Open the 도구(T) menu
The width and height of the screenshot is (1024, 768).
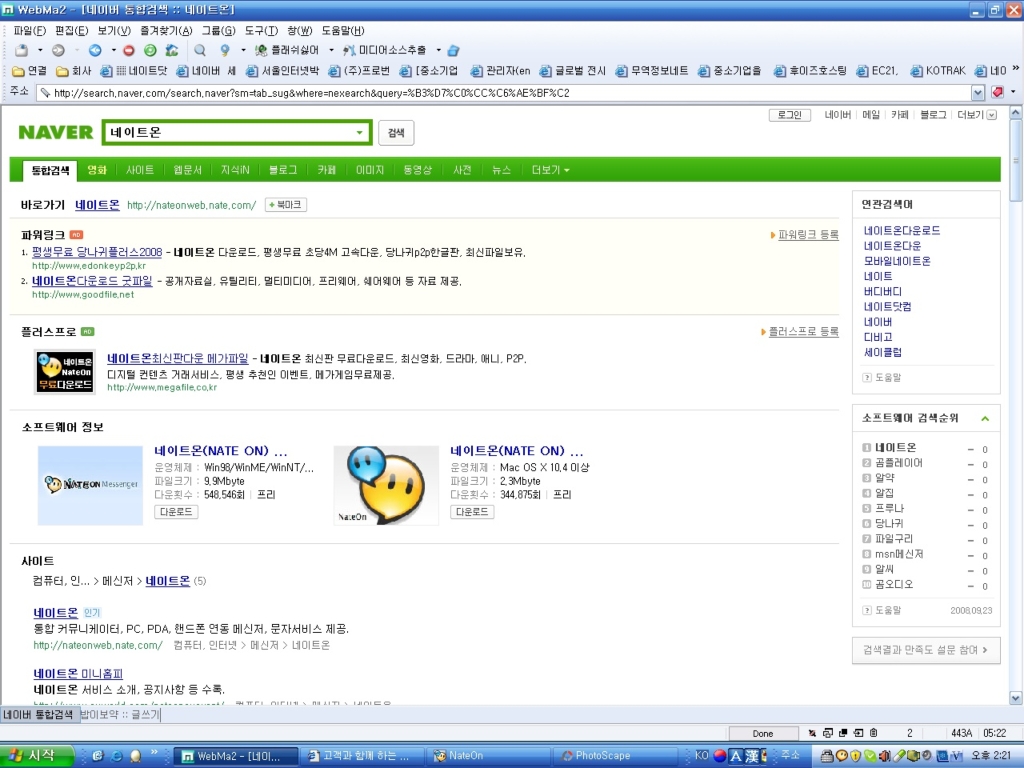click(261, 31)
